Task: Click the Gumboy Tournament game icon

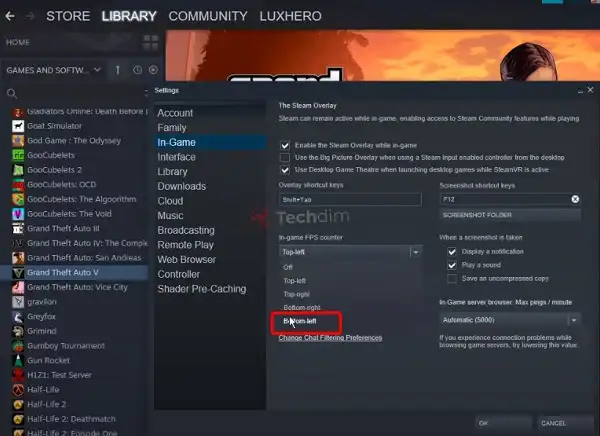Action: pyautogui.click(x=18, y=346)
